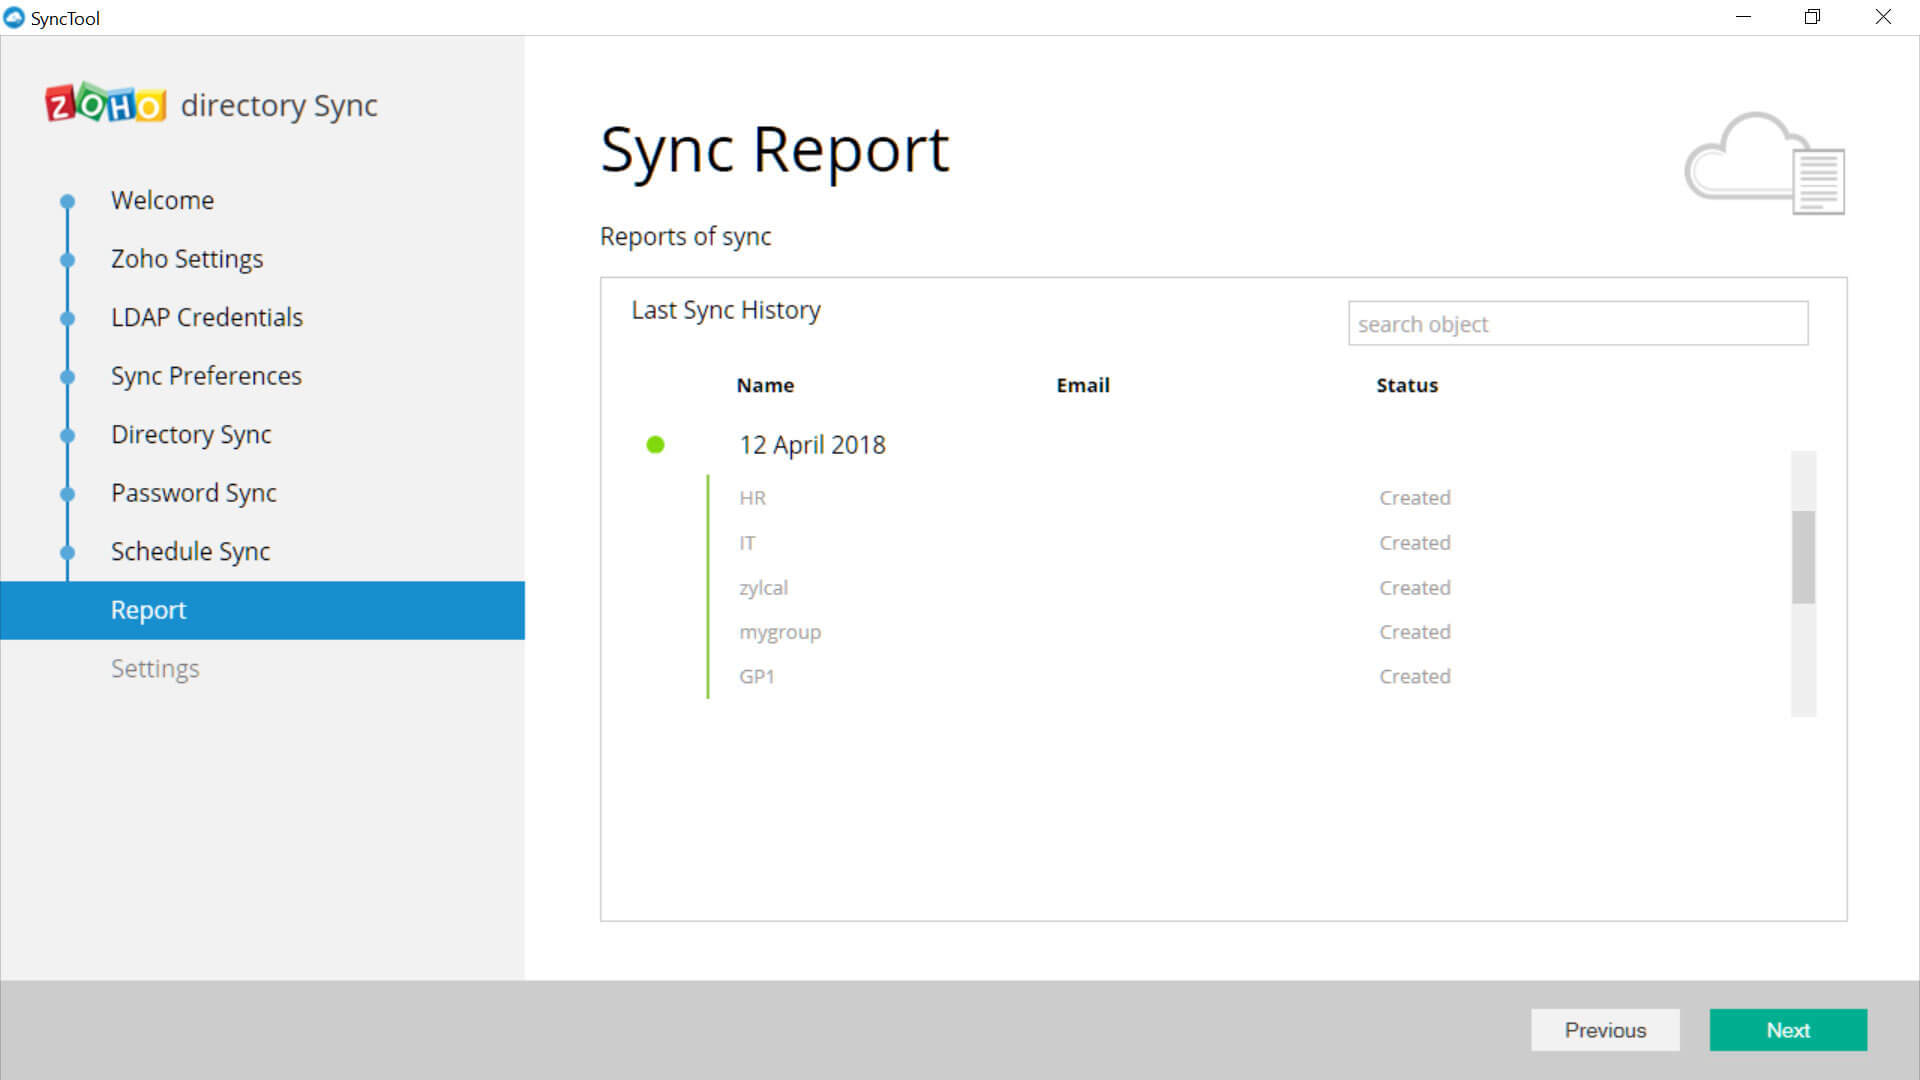
Task: Click the Sync Preferences step bullet marker
Action: click(x=67, y=377)
